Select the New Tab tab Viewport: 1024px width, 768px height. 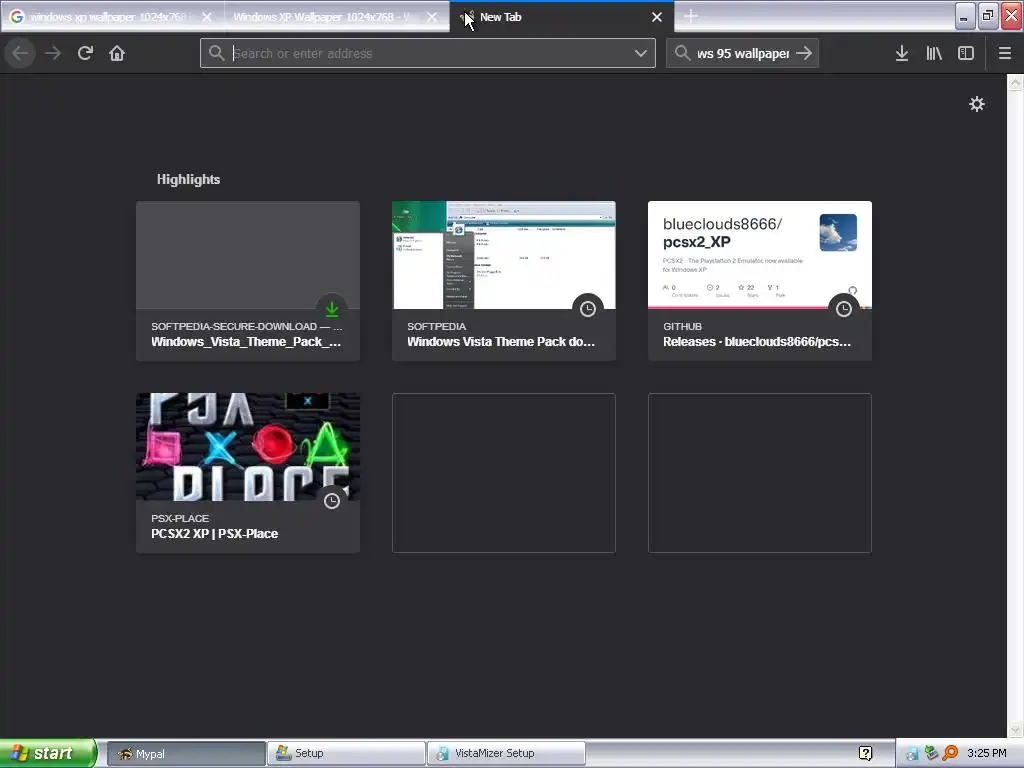[x=562, y=17]
